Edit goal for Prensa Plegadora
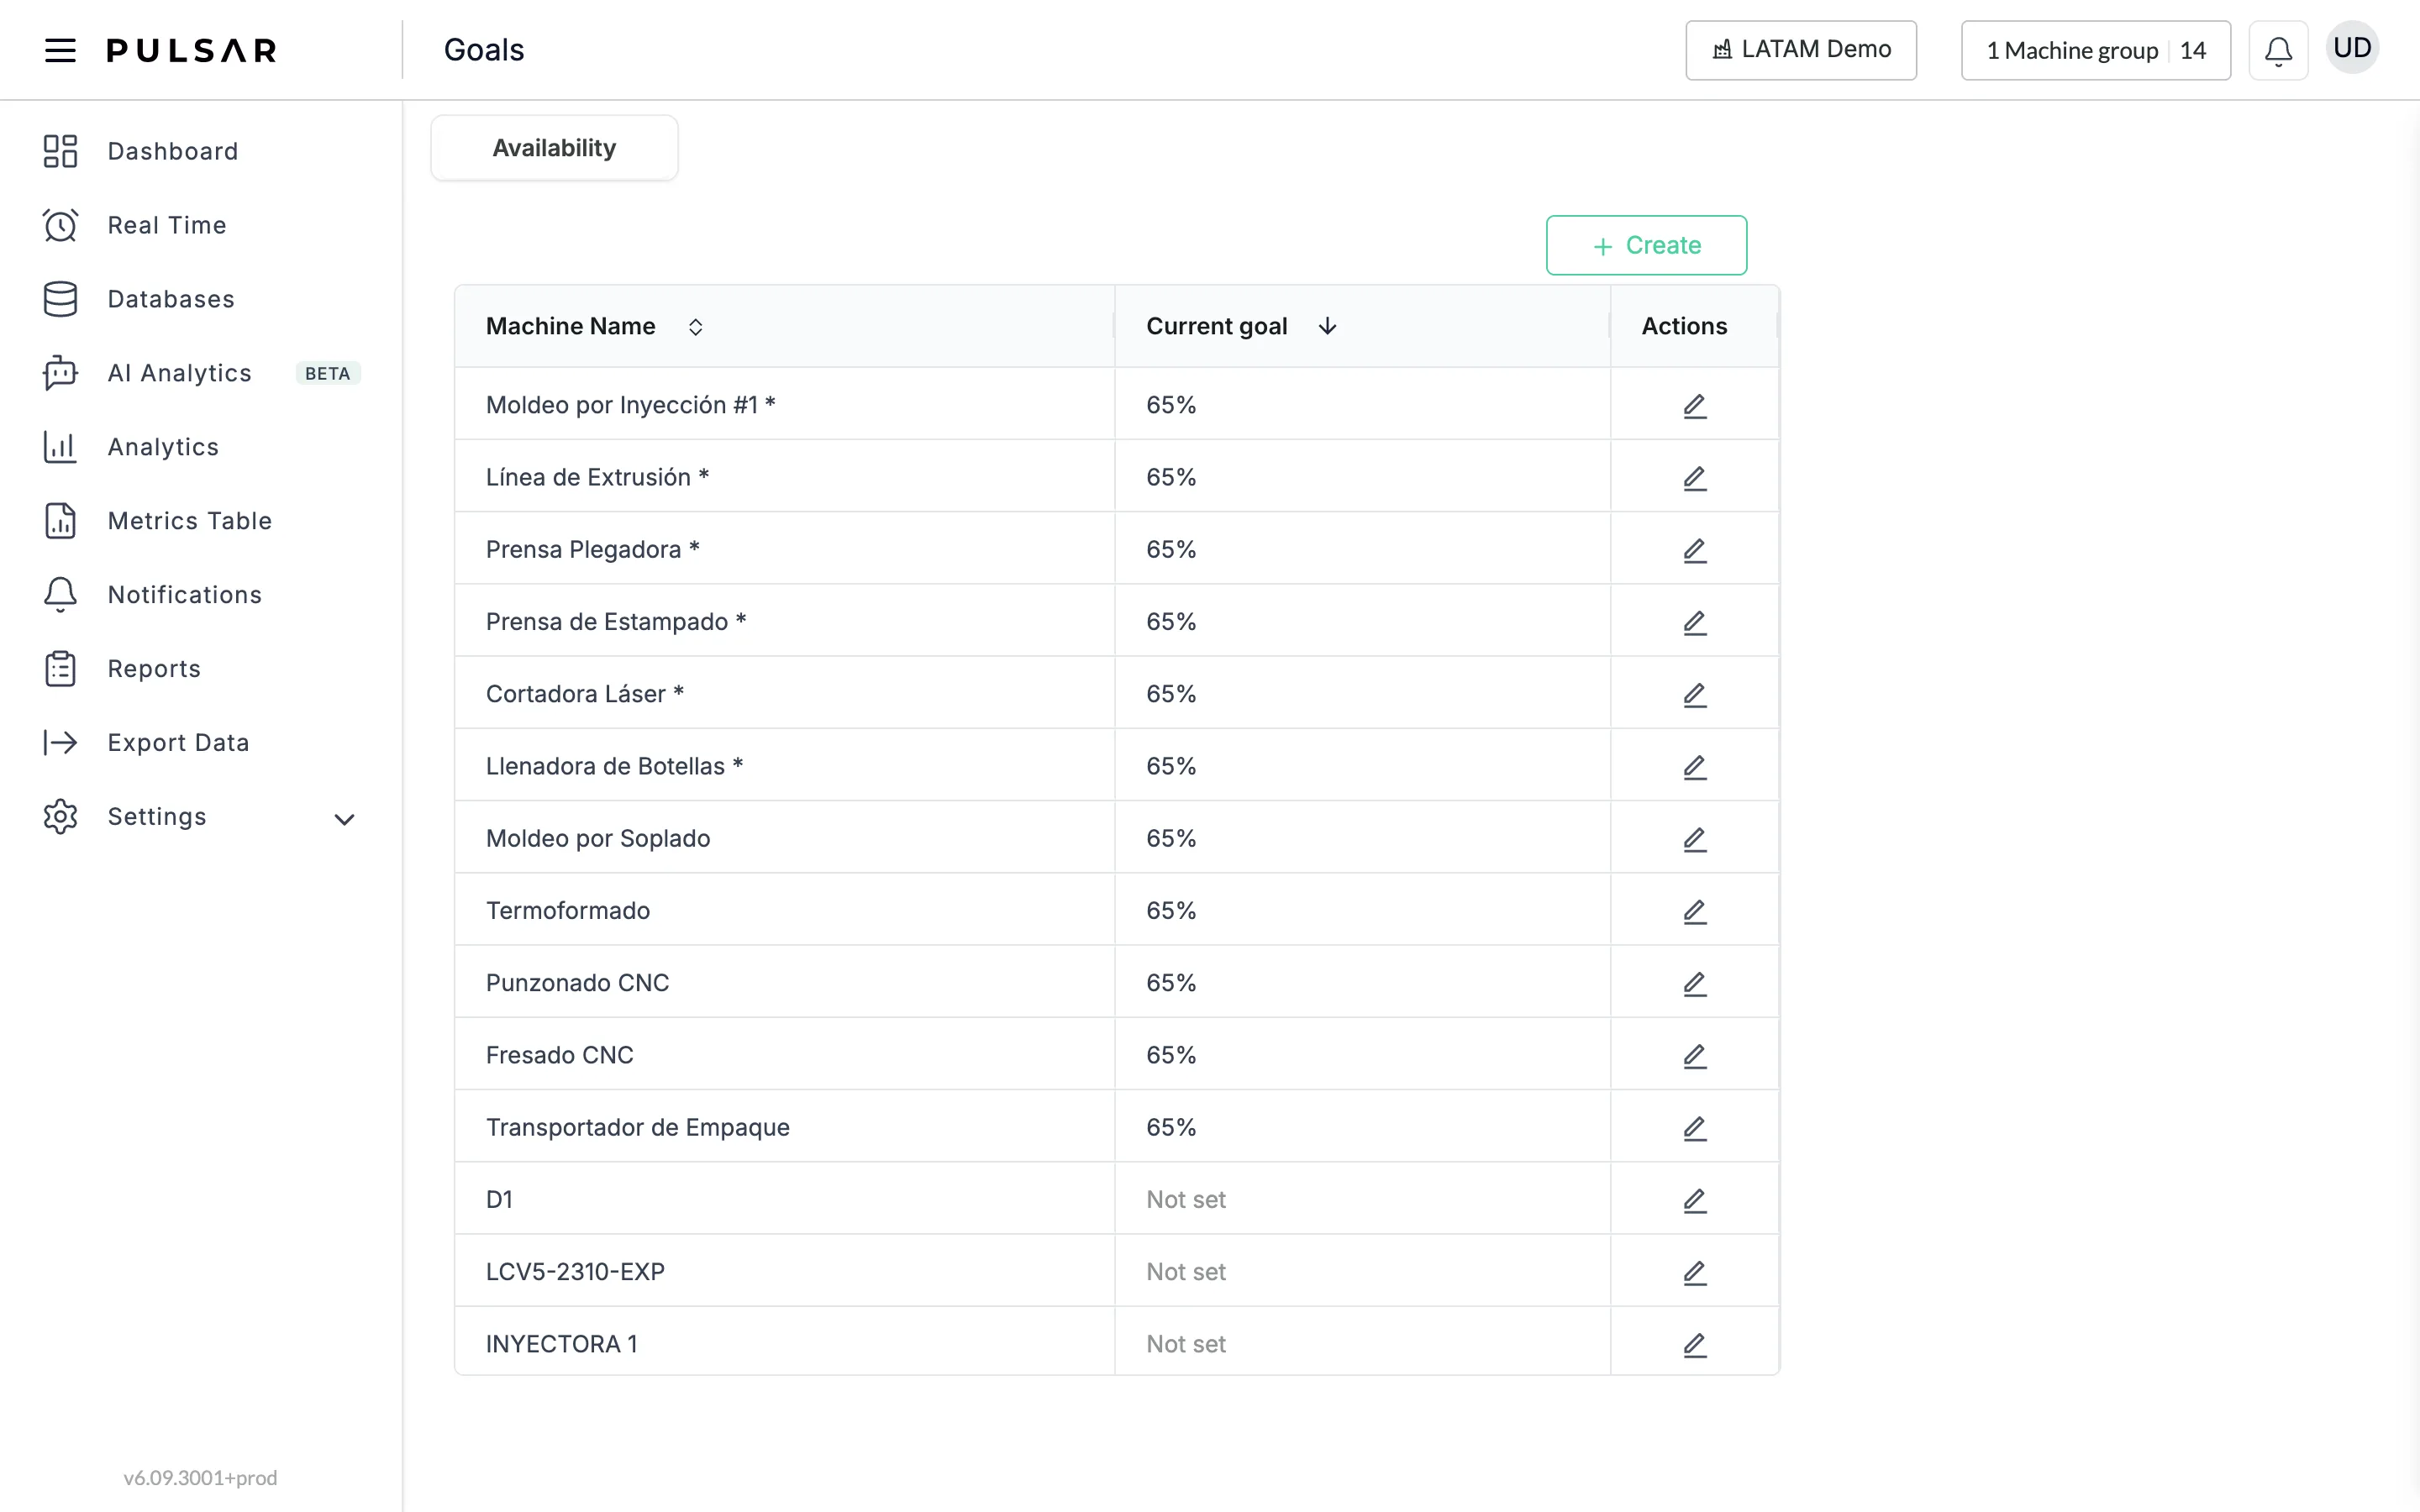Image resolution: width=2420 pixels, height=1512 pixels. click(x=1694, y=549)
